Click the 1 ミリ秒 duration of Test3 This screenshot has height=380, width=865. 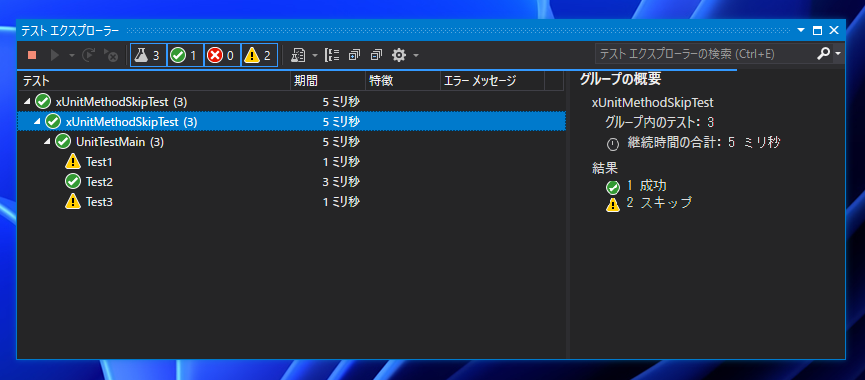click(x=341, y=202)
